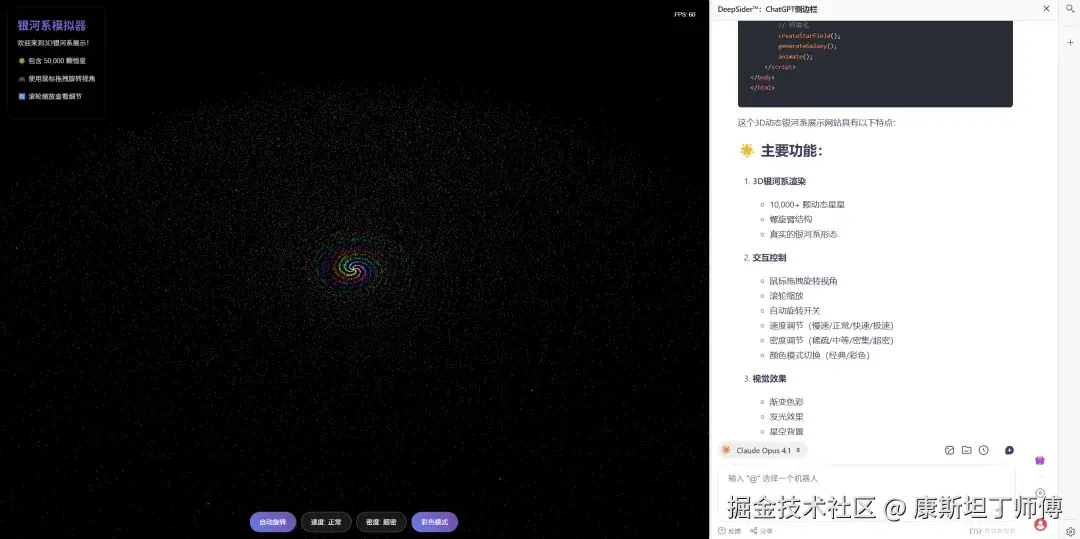
Task: Change the 速度: 正常 speed setting
Action: pyautogui.click(x=326, y=522)
